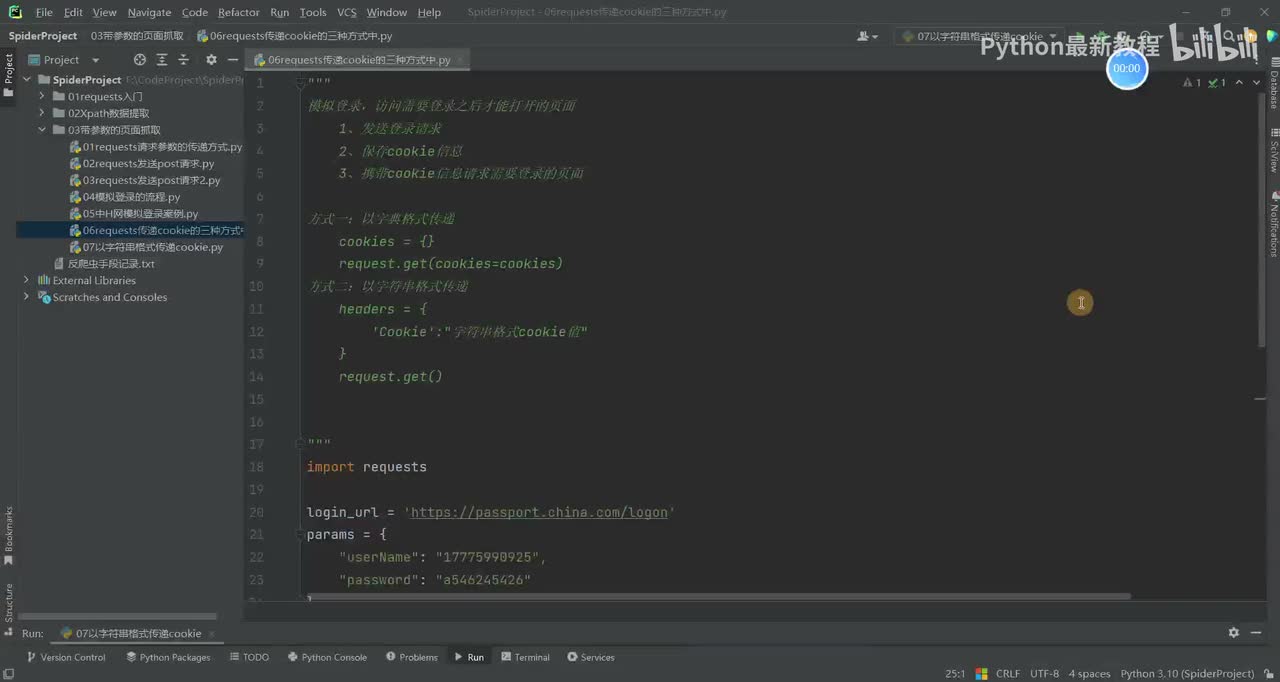
Task: Go to previous highlighted error arrow
Action: tap(1239, 83)
